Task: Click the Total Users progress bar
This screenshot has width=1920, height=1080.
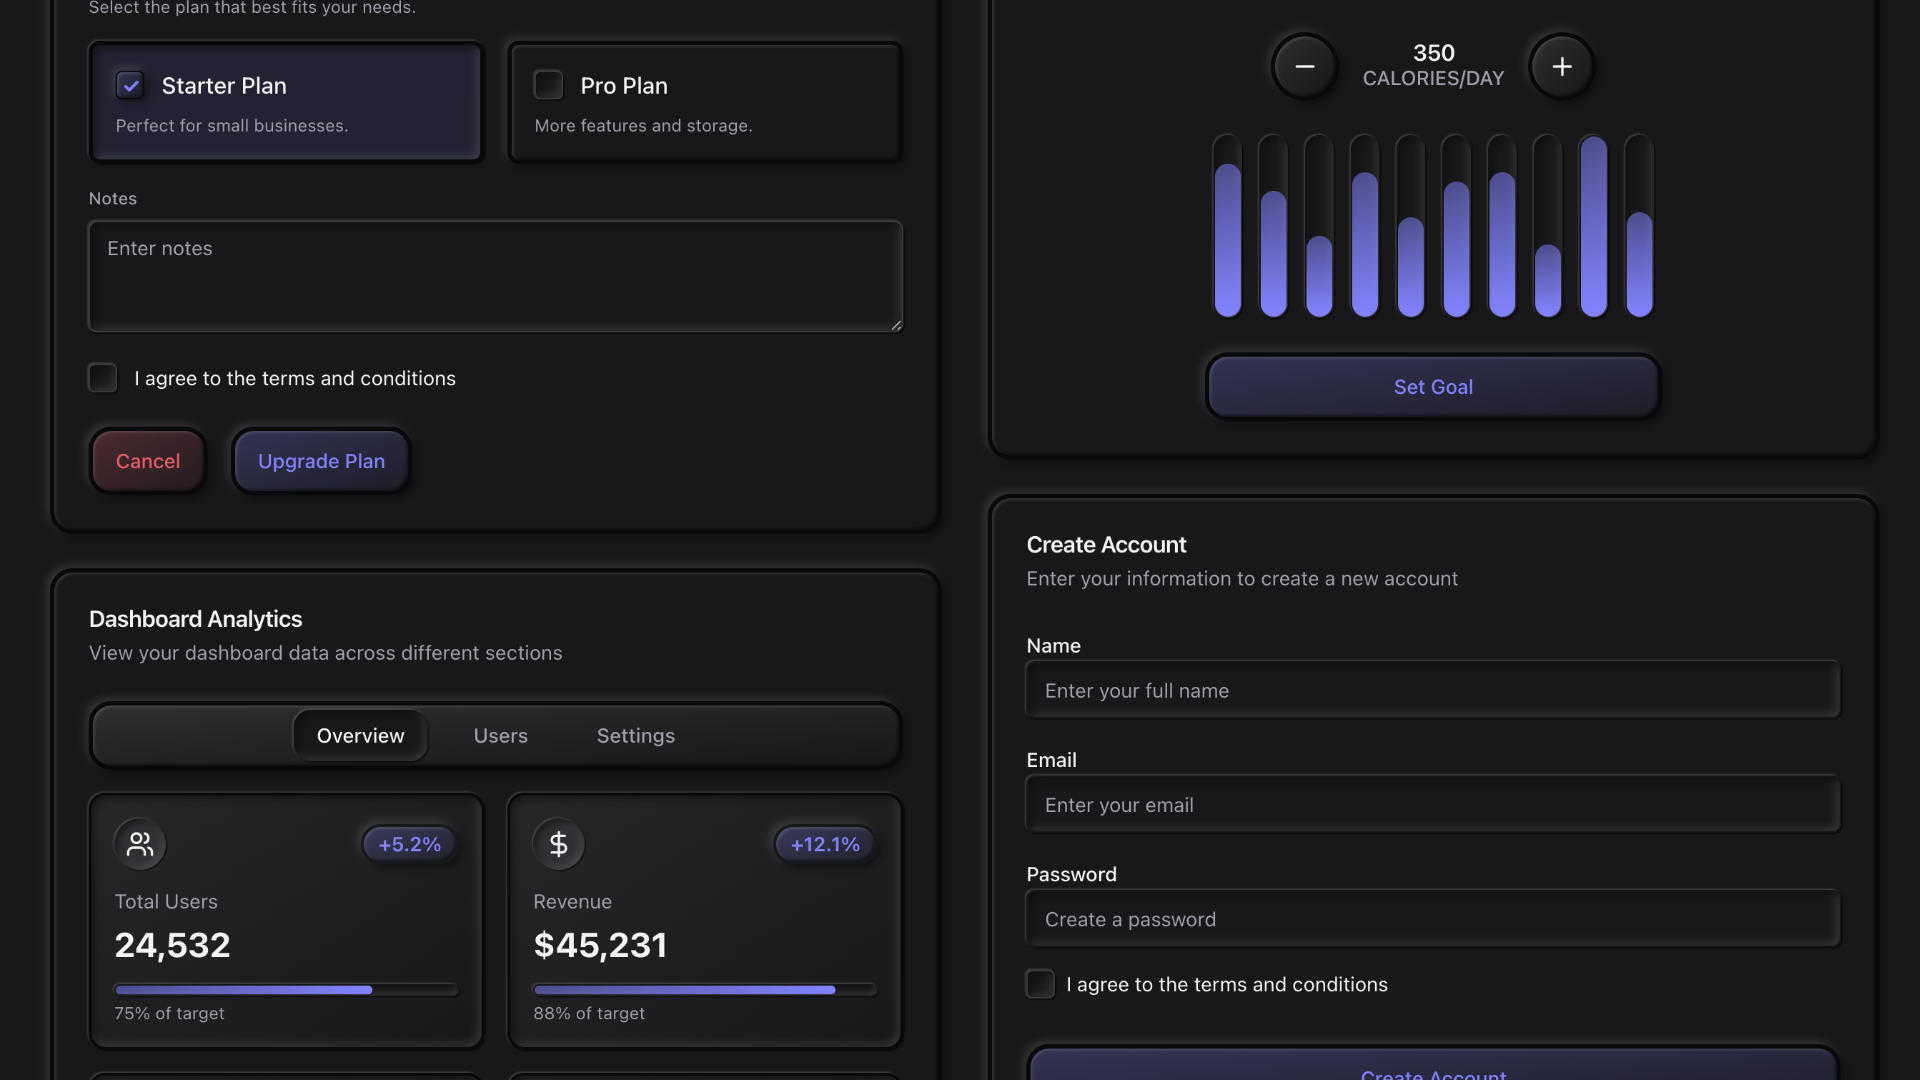Action: coord(286,990)
